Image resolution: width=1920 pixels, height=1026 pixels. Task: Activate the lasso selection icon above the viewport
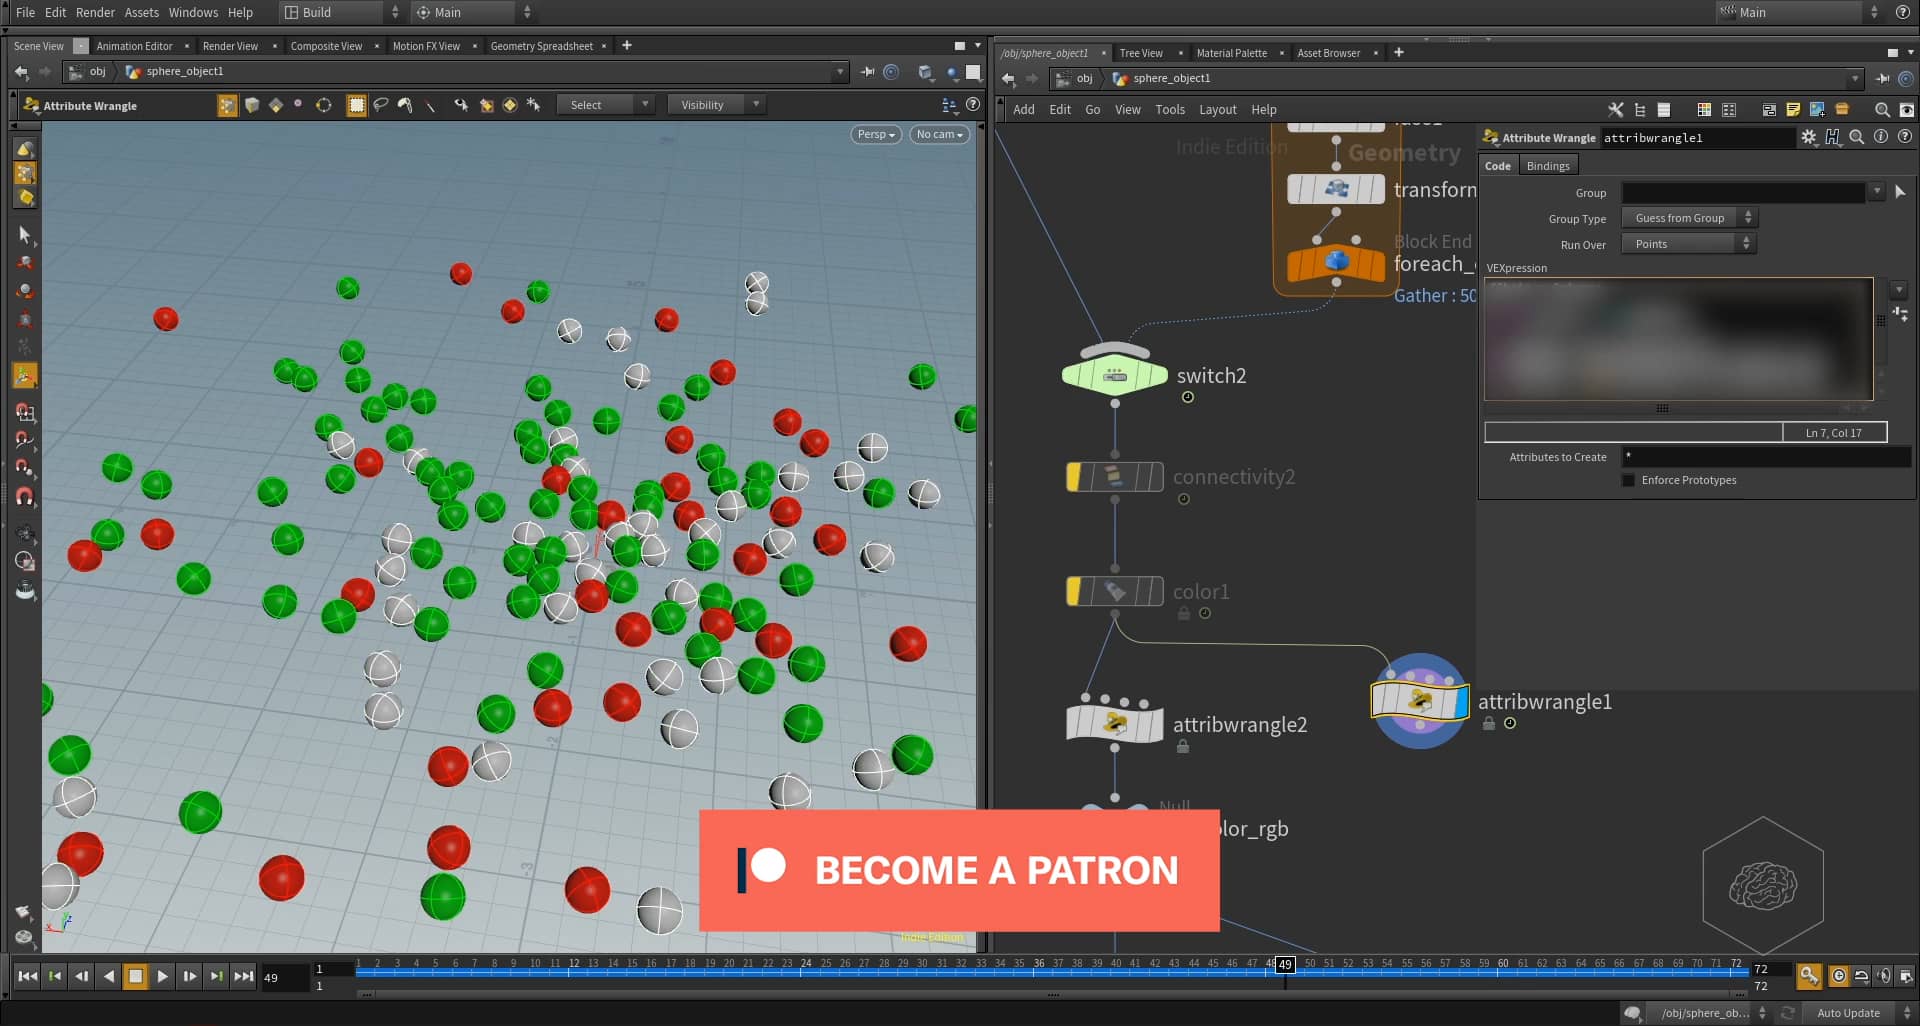point(382,105)
